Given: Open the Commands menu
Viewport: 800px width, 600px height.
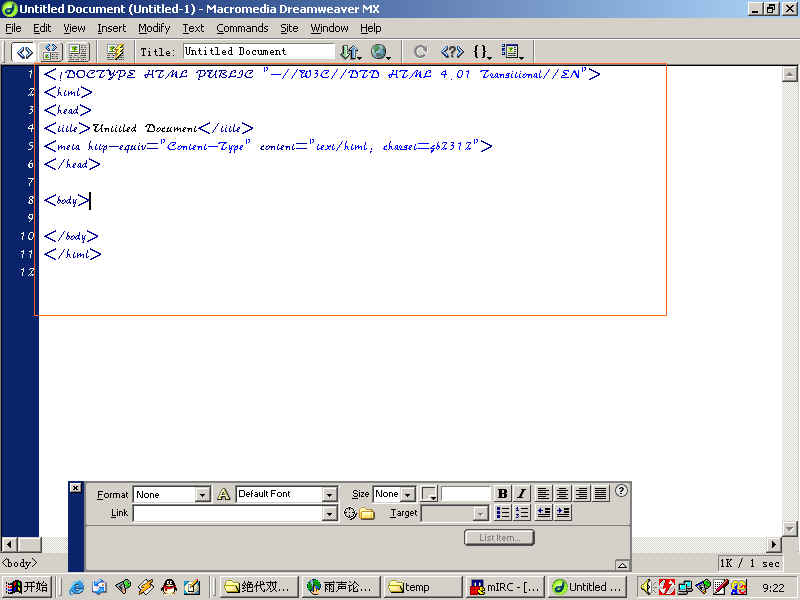Looking at the screenshot, I should pyautogui.click(x=242, y=28).
